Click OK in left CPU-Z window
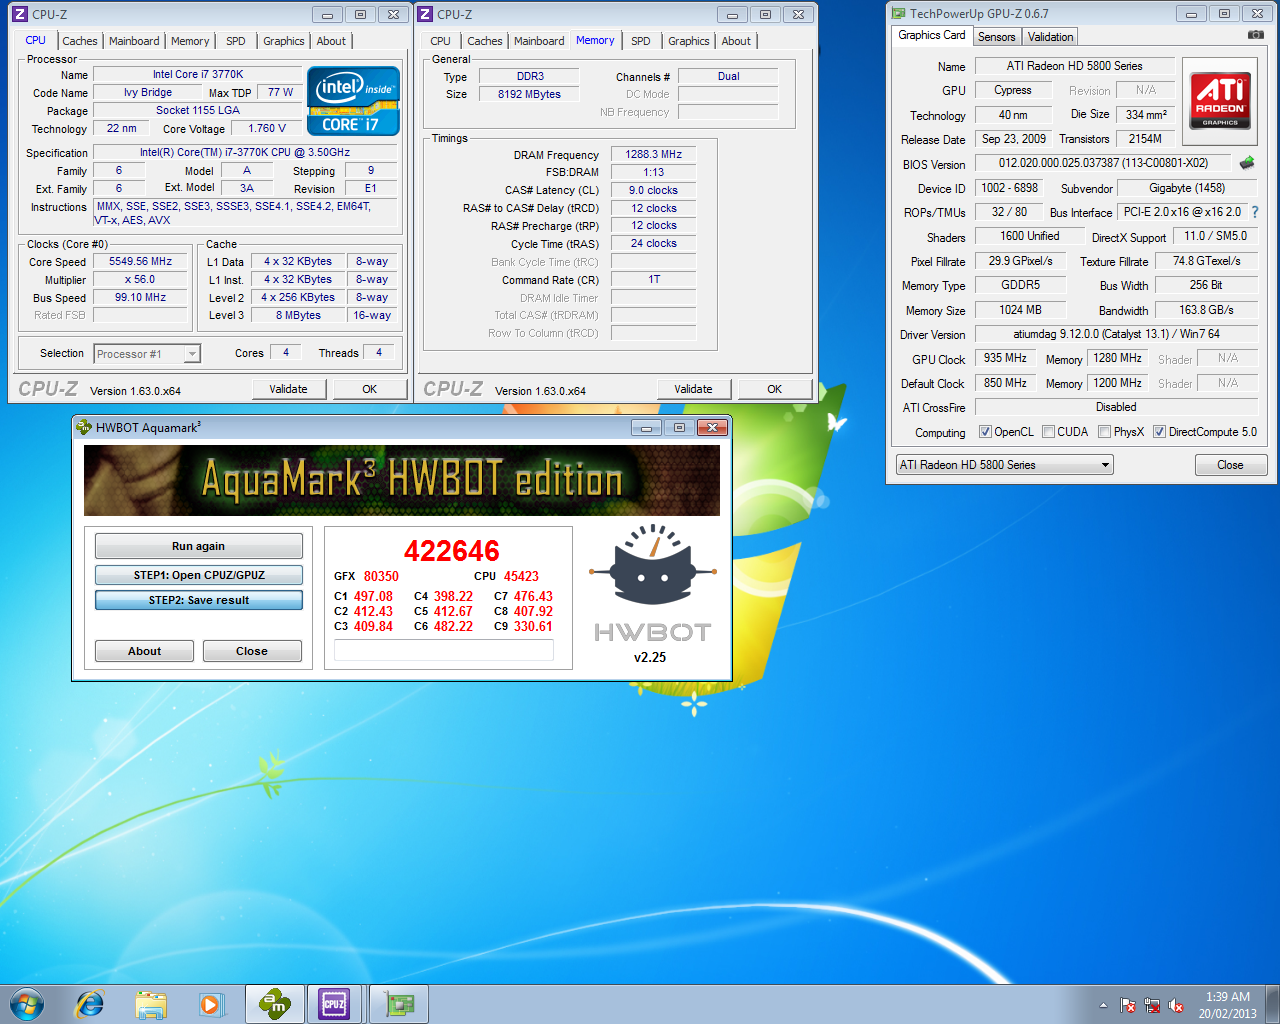Screen dimensions: 1280x1024 click(x=370, y=389)
